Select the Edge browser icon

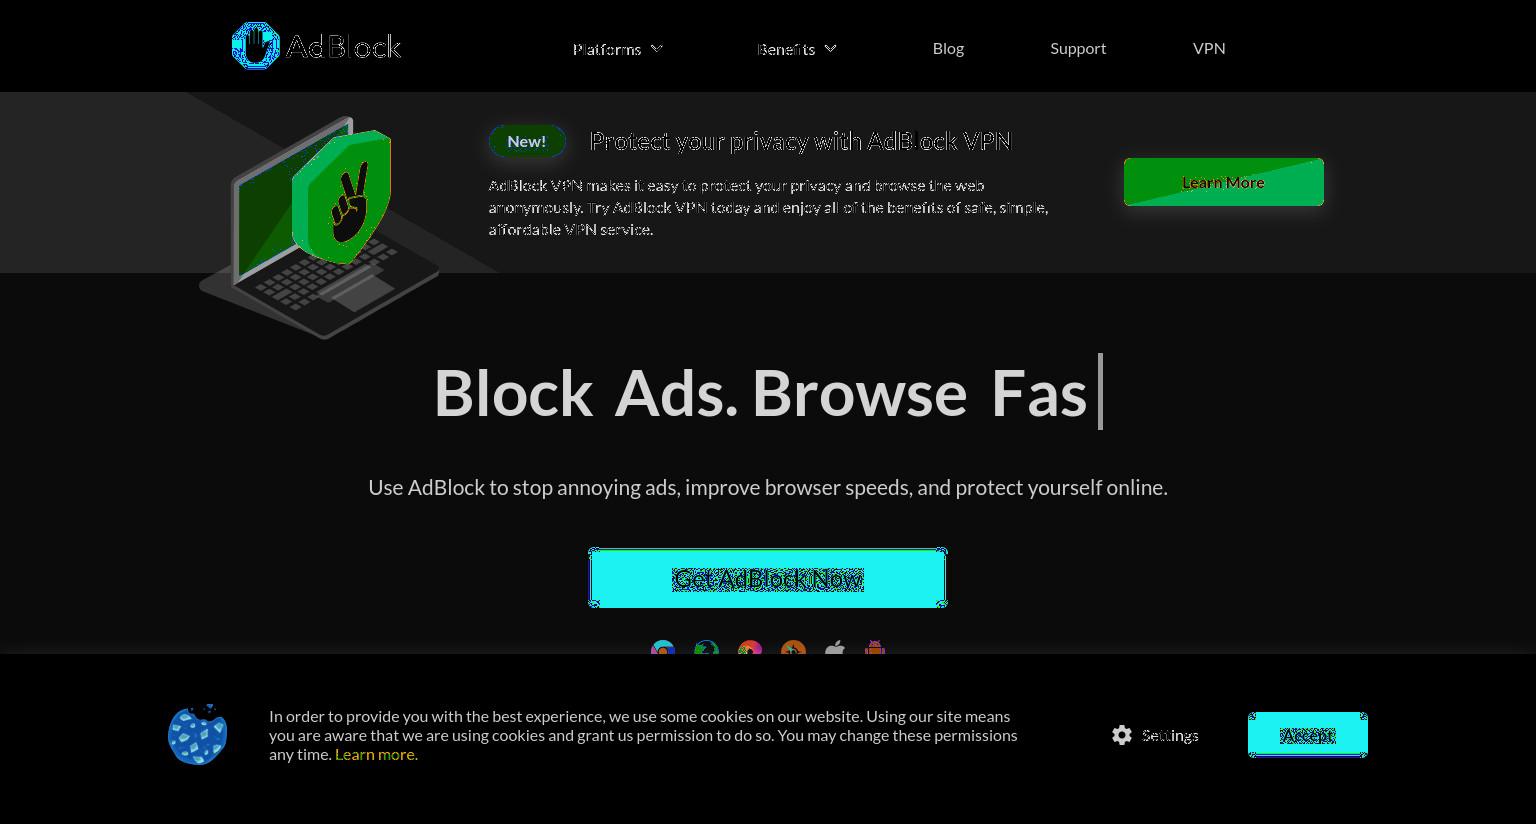click(706, 648)
